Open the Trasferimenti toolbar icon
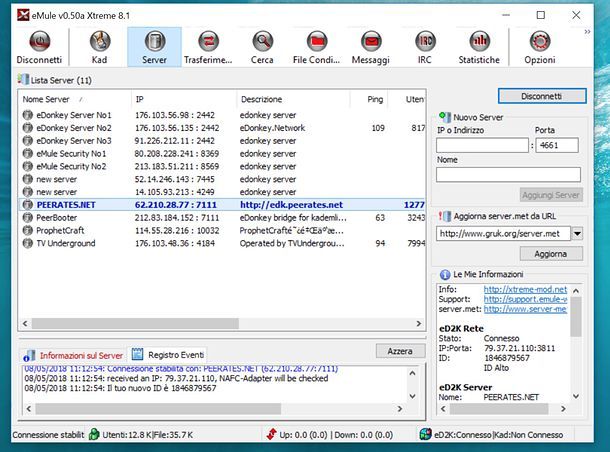 (x=209, y=41)
